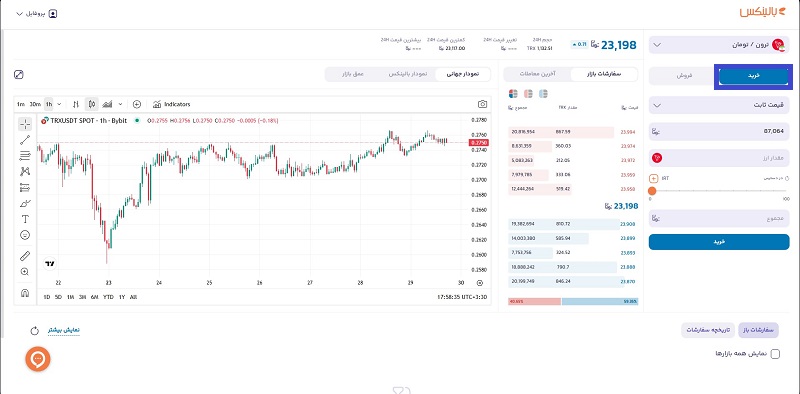This screenshot has width=800, height=394.
Task: Check the نمایش همه بازارها checkbox
Action: click(775, 354)
